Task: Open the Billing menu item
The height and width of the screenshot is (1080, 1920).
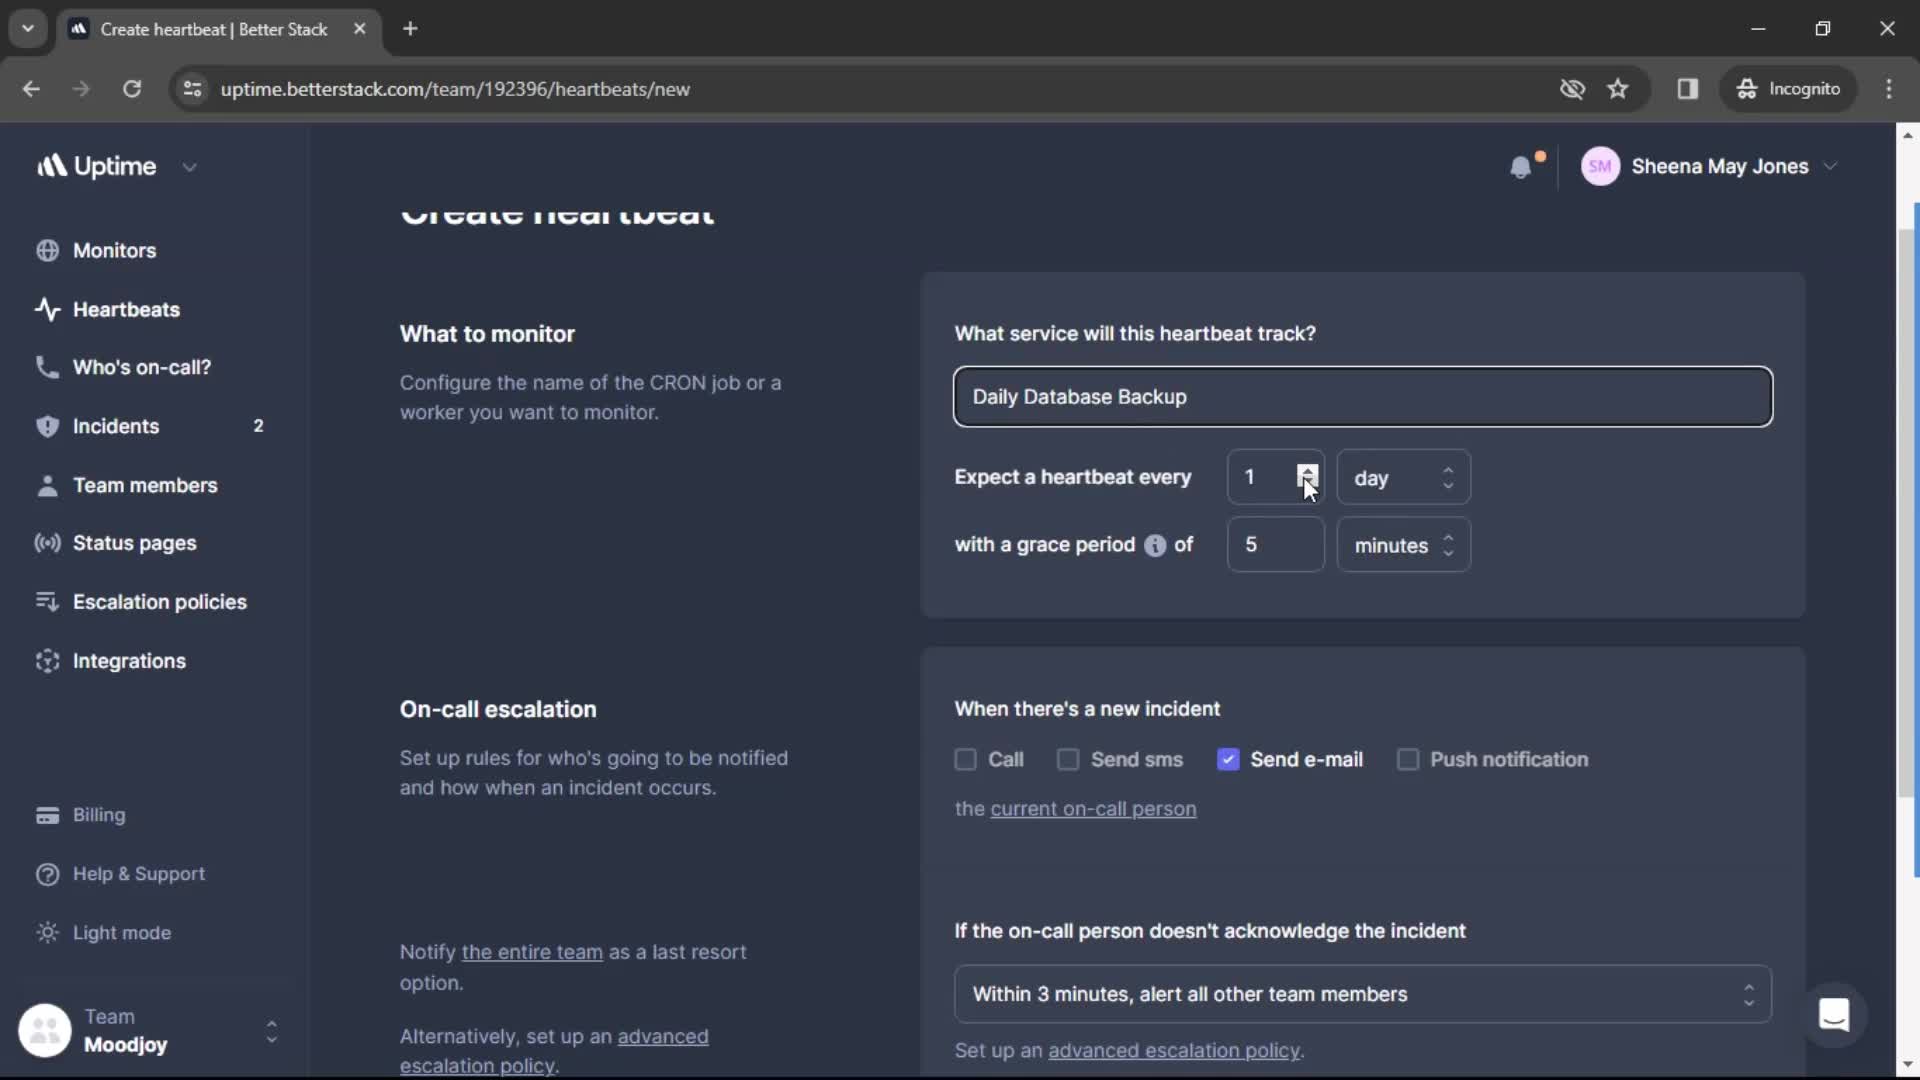Action: click(99, 814)
